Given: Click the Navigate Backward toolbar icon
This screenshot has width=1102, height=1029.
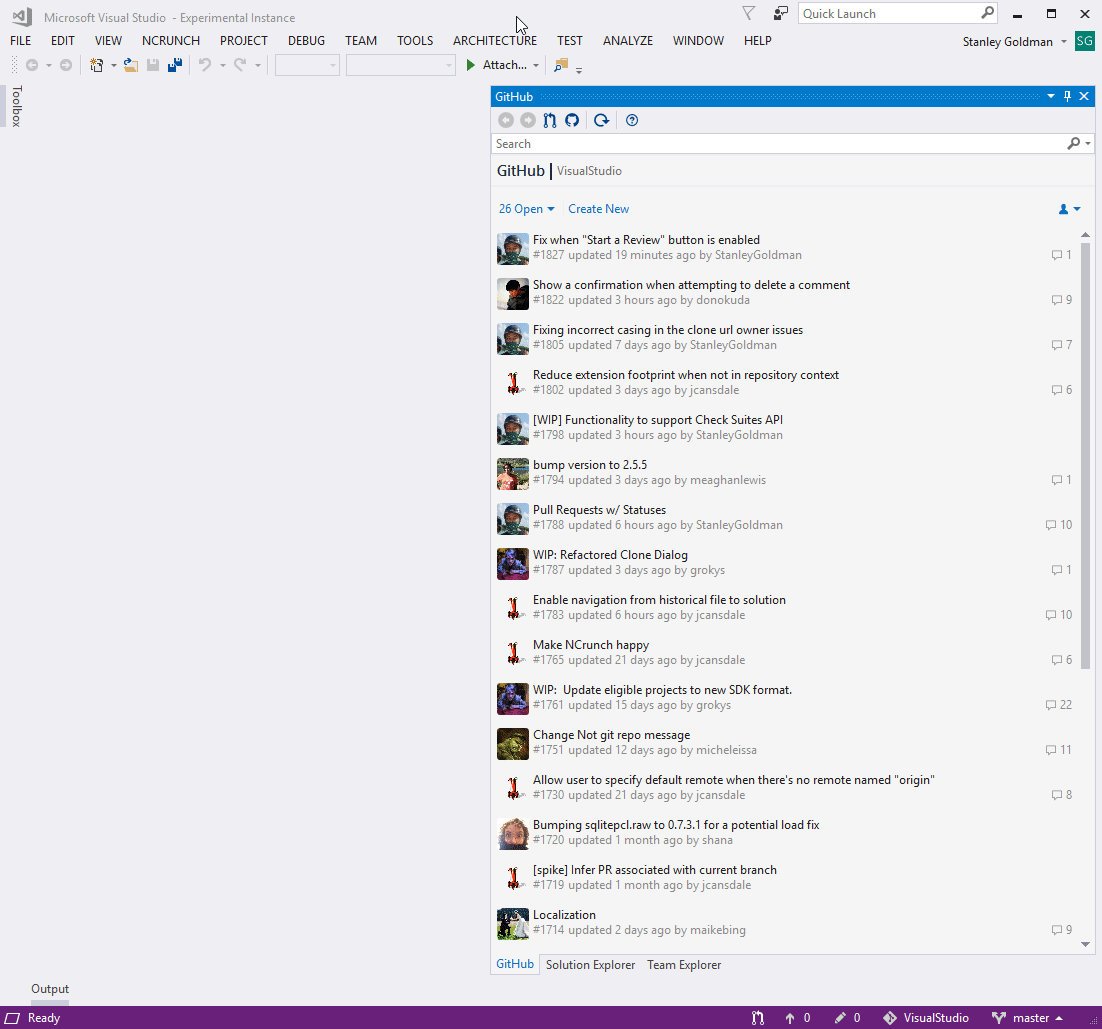Looking at the screenshot, I should [x=32, y=65].
